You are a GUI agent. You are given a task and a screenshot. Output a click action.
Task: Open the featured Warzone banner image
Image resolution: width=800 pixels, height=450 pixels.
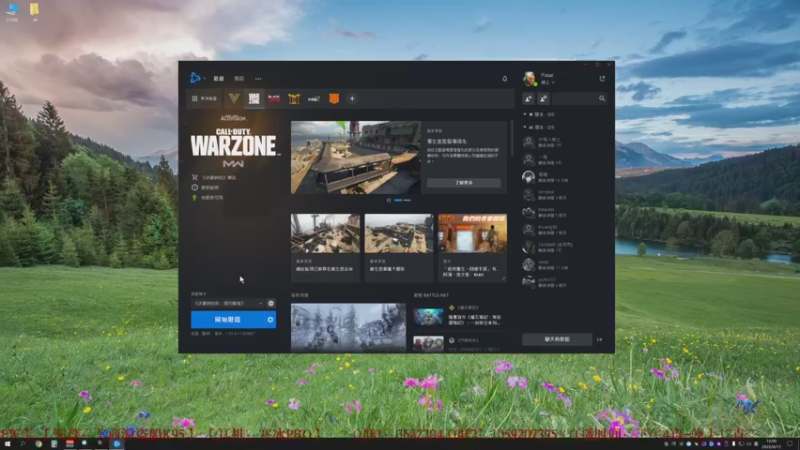tap(356, 157)
